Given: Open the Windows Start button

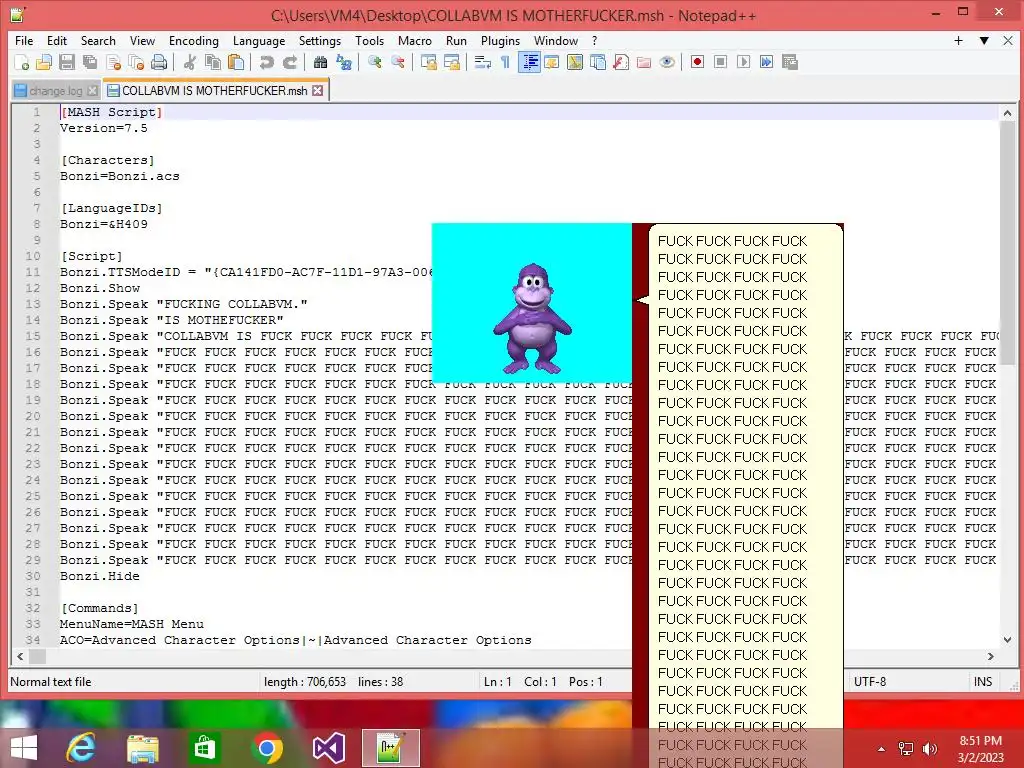Looking at the screenshot, I should tap(24, 748).
